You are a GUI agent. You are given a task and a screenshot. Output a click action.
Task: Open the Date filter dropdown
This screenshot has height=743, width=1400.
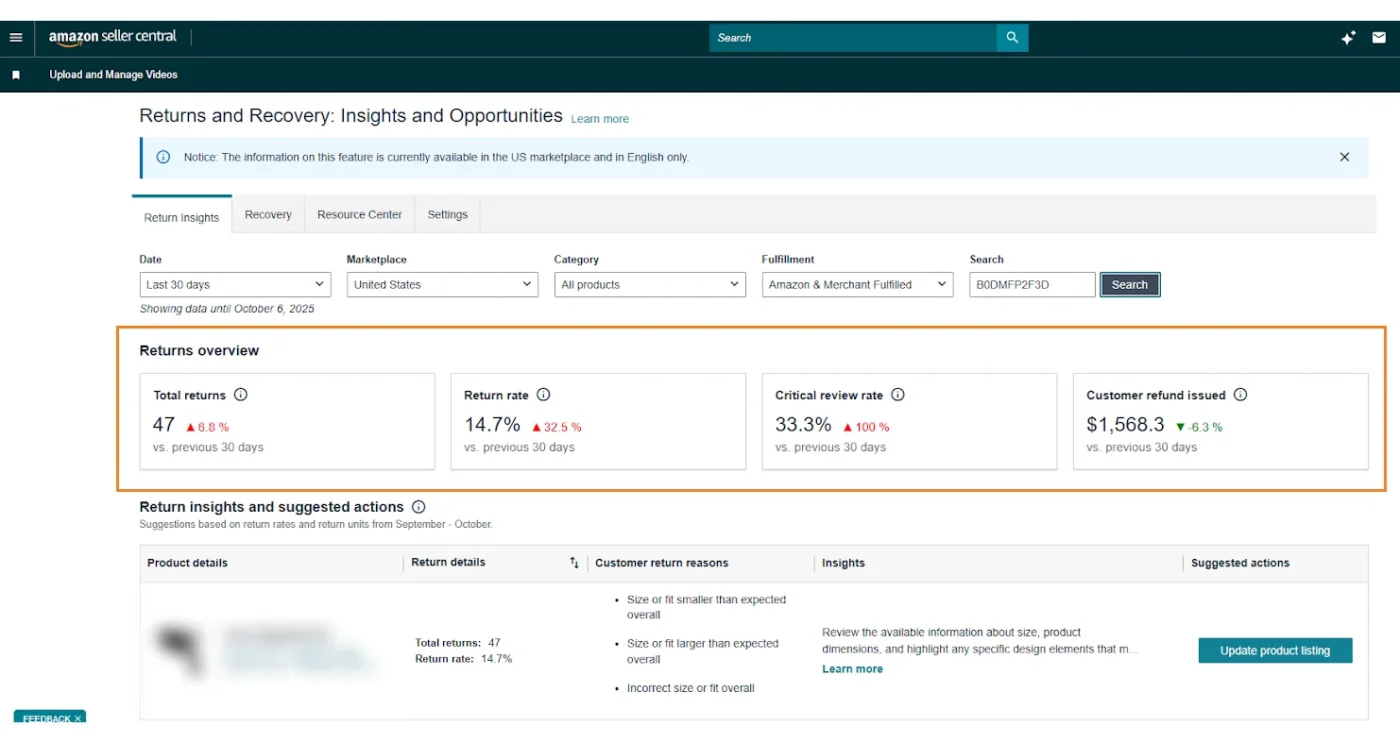click(x=235, y=284)
